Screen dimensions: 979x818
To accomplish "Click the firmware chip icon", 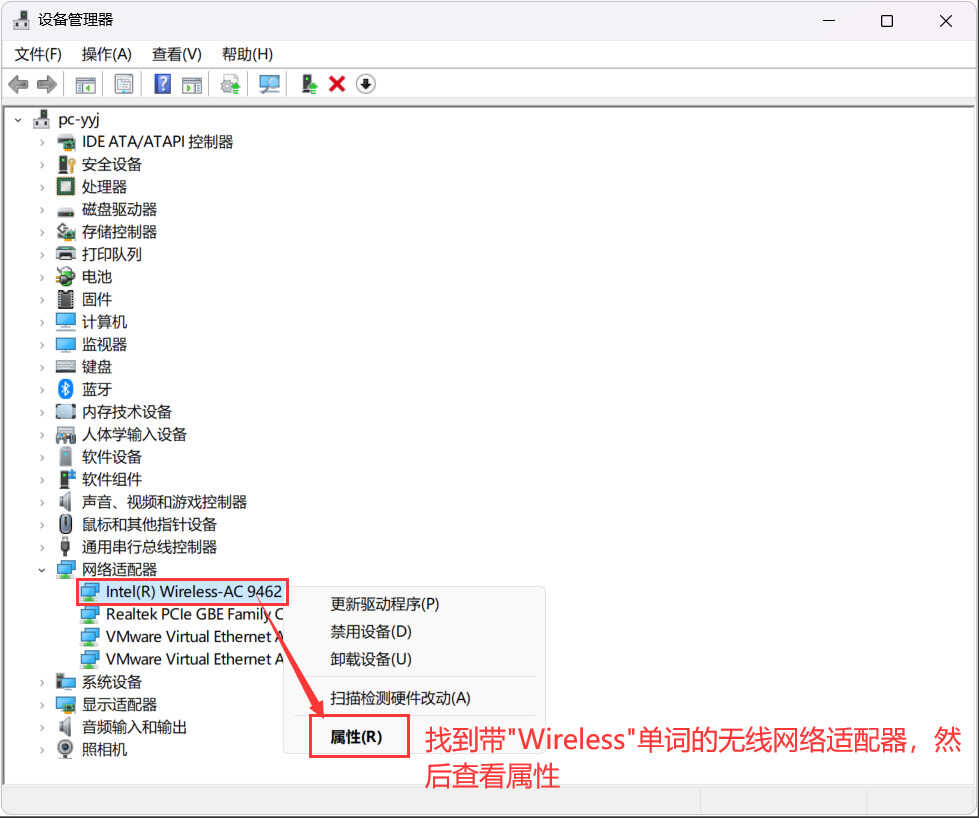I will click(66, 299).
